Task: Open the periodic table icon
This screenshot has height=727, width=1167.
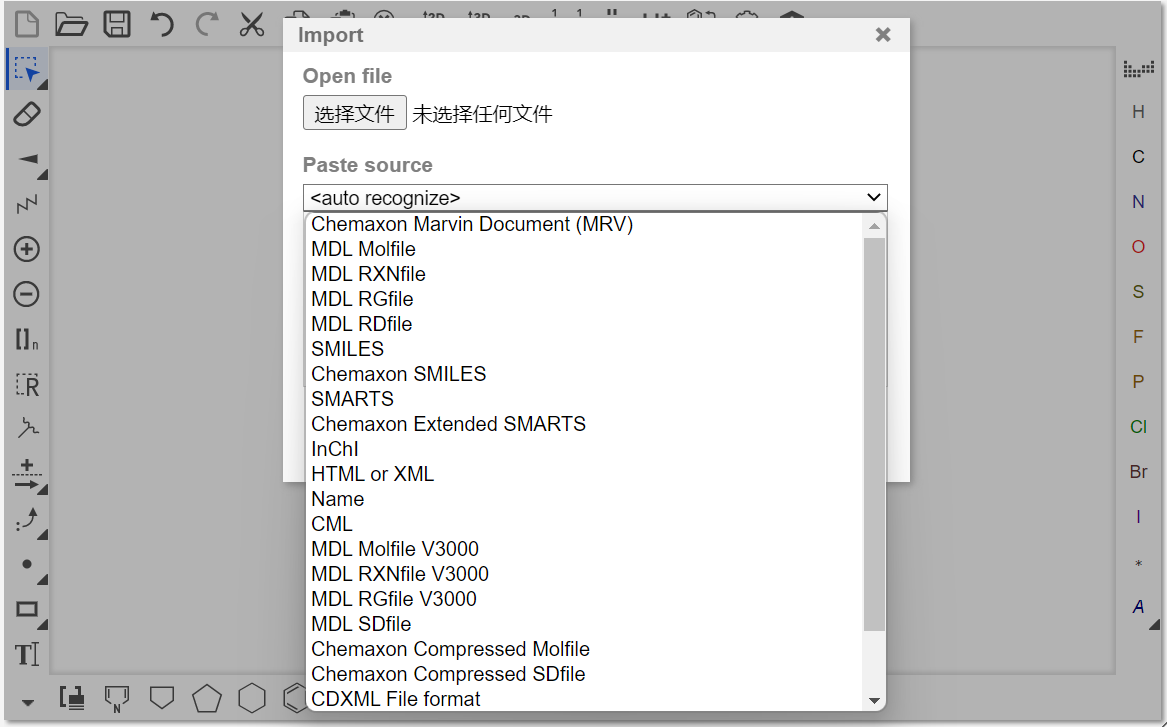Action: pyautogui.click(x=1139, y=69)
